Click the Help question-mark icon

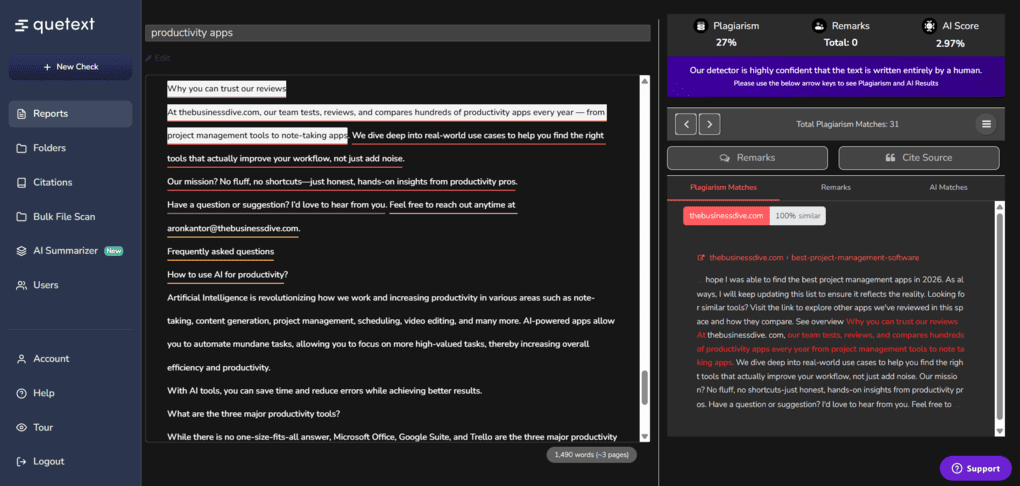pyautogui.click(x=21, y=393)
